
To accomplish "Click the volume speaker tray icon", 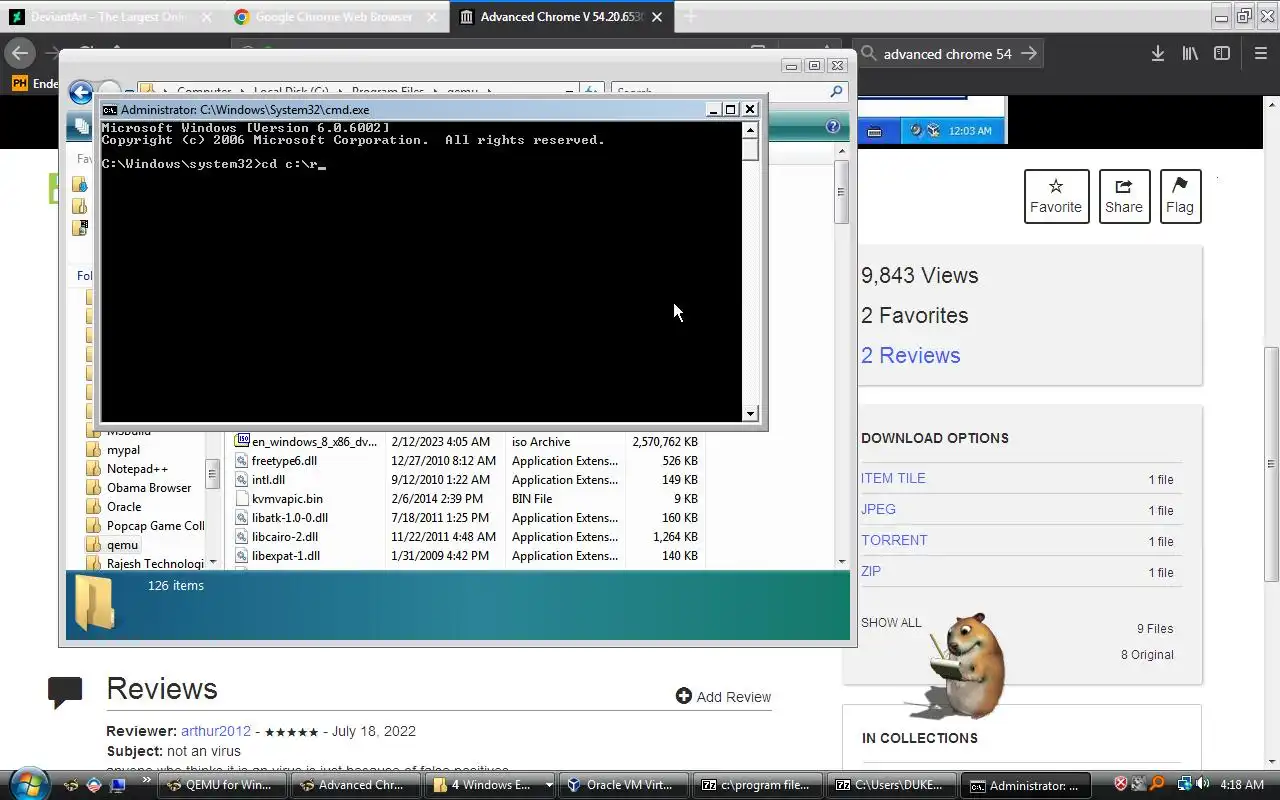I will [x=1202, y=784].
